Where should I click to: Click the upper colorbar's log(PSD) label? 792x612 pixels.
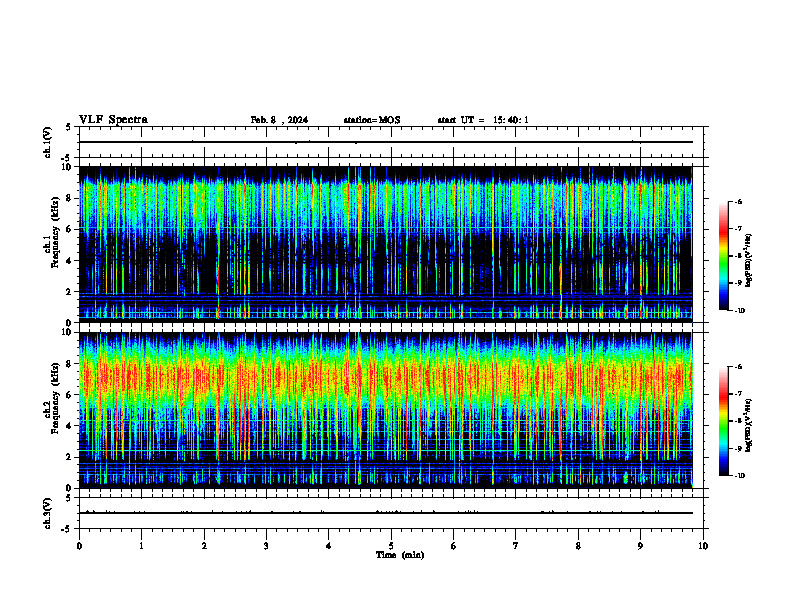click(x=748, y=260)
